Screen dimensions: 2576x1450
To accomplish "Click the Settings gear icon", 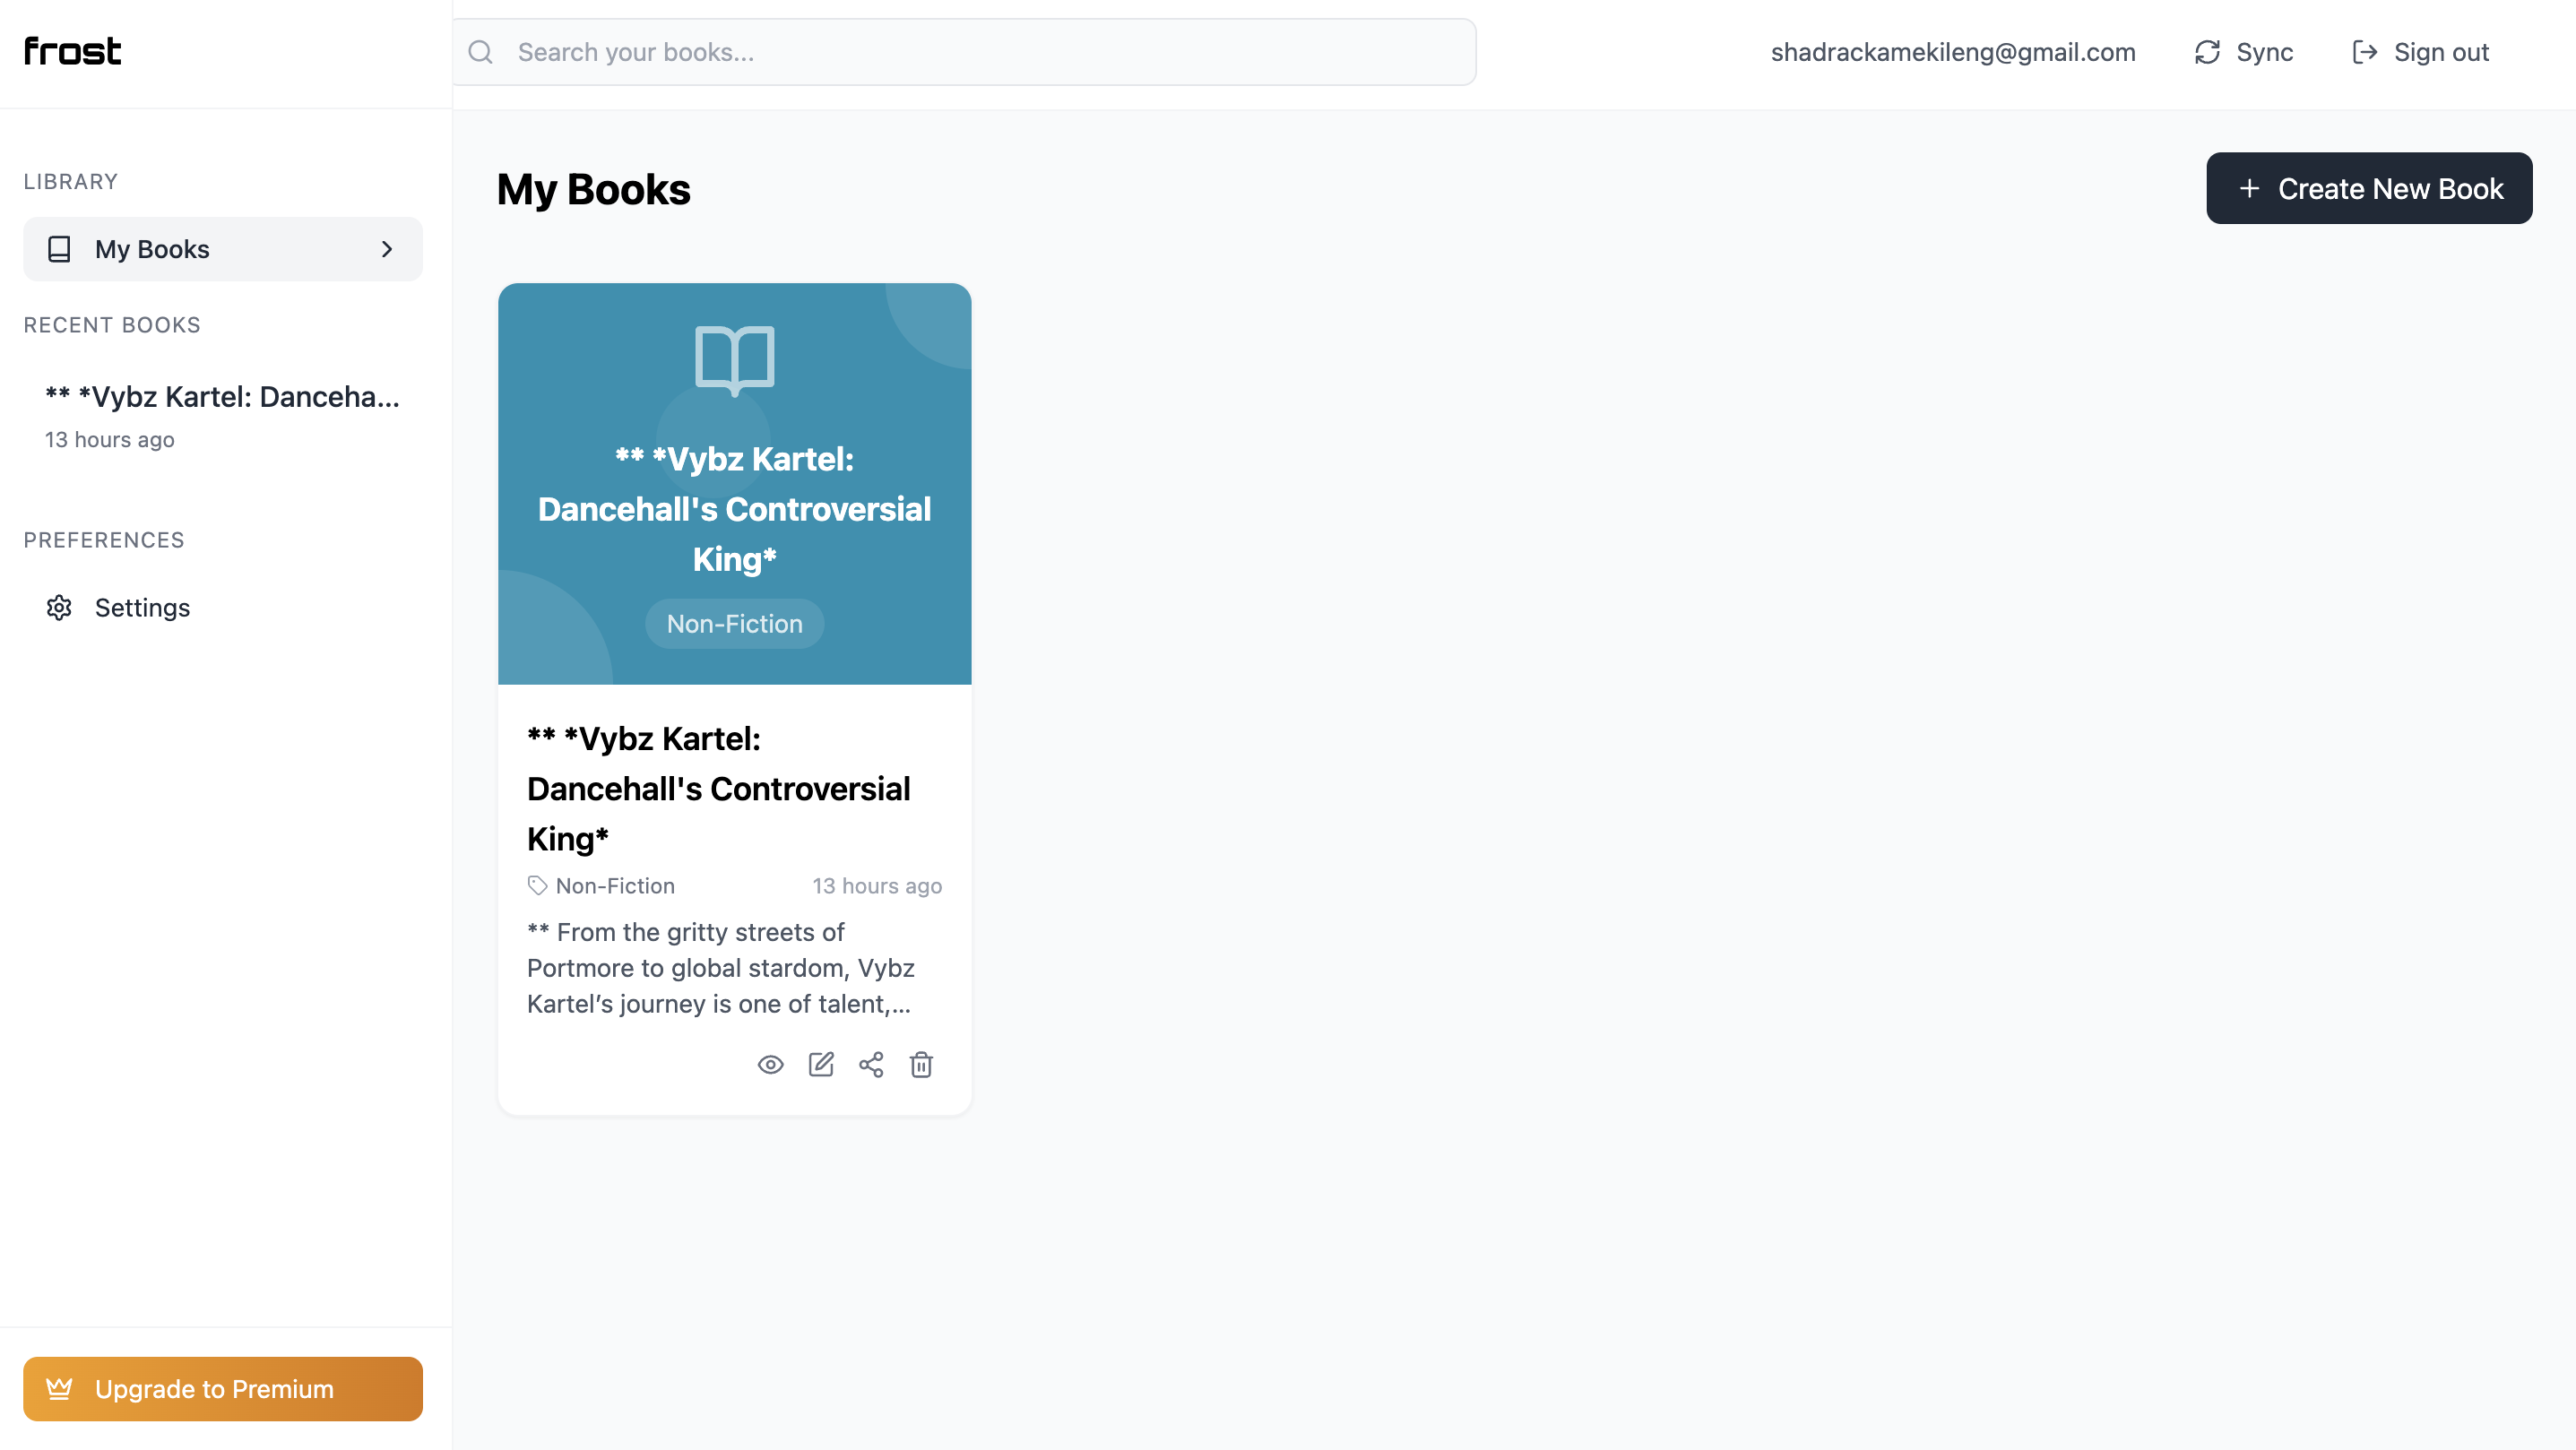I will pos(59,608).
